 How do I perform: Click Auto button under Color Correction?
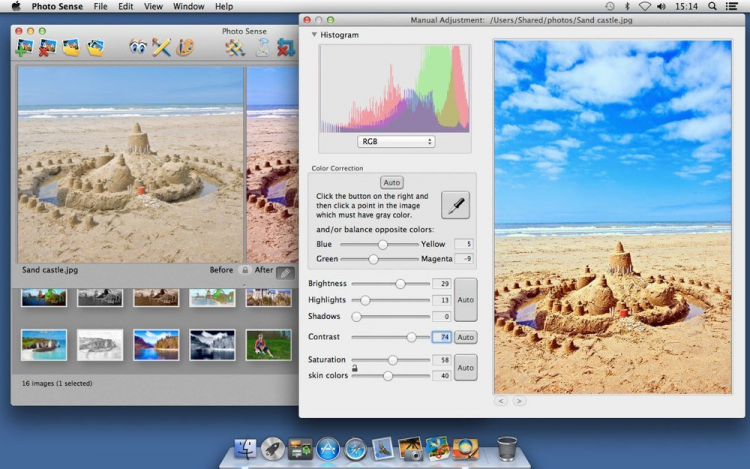tap(392, 182)
